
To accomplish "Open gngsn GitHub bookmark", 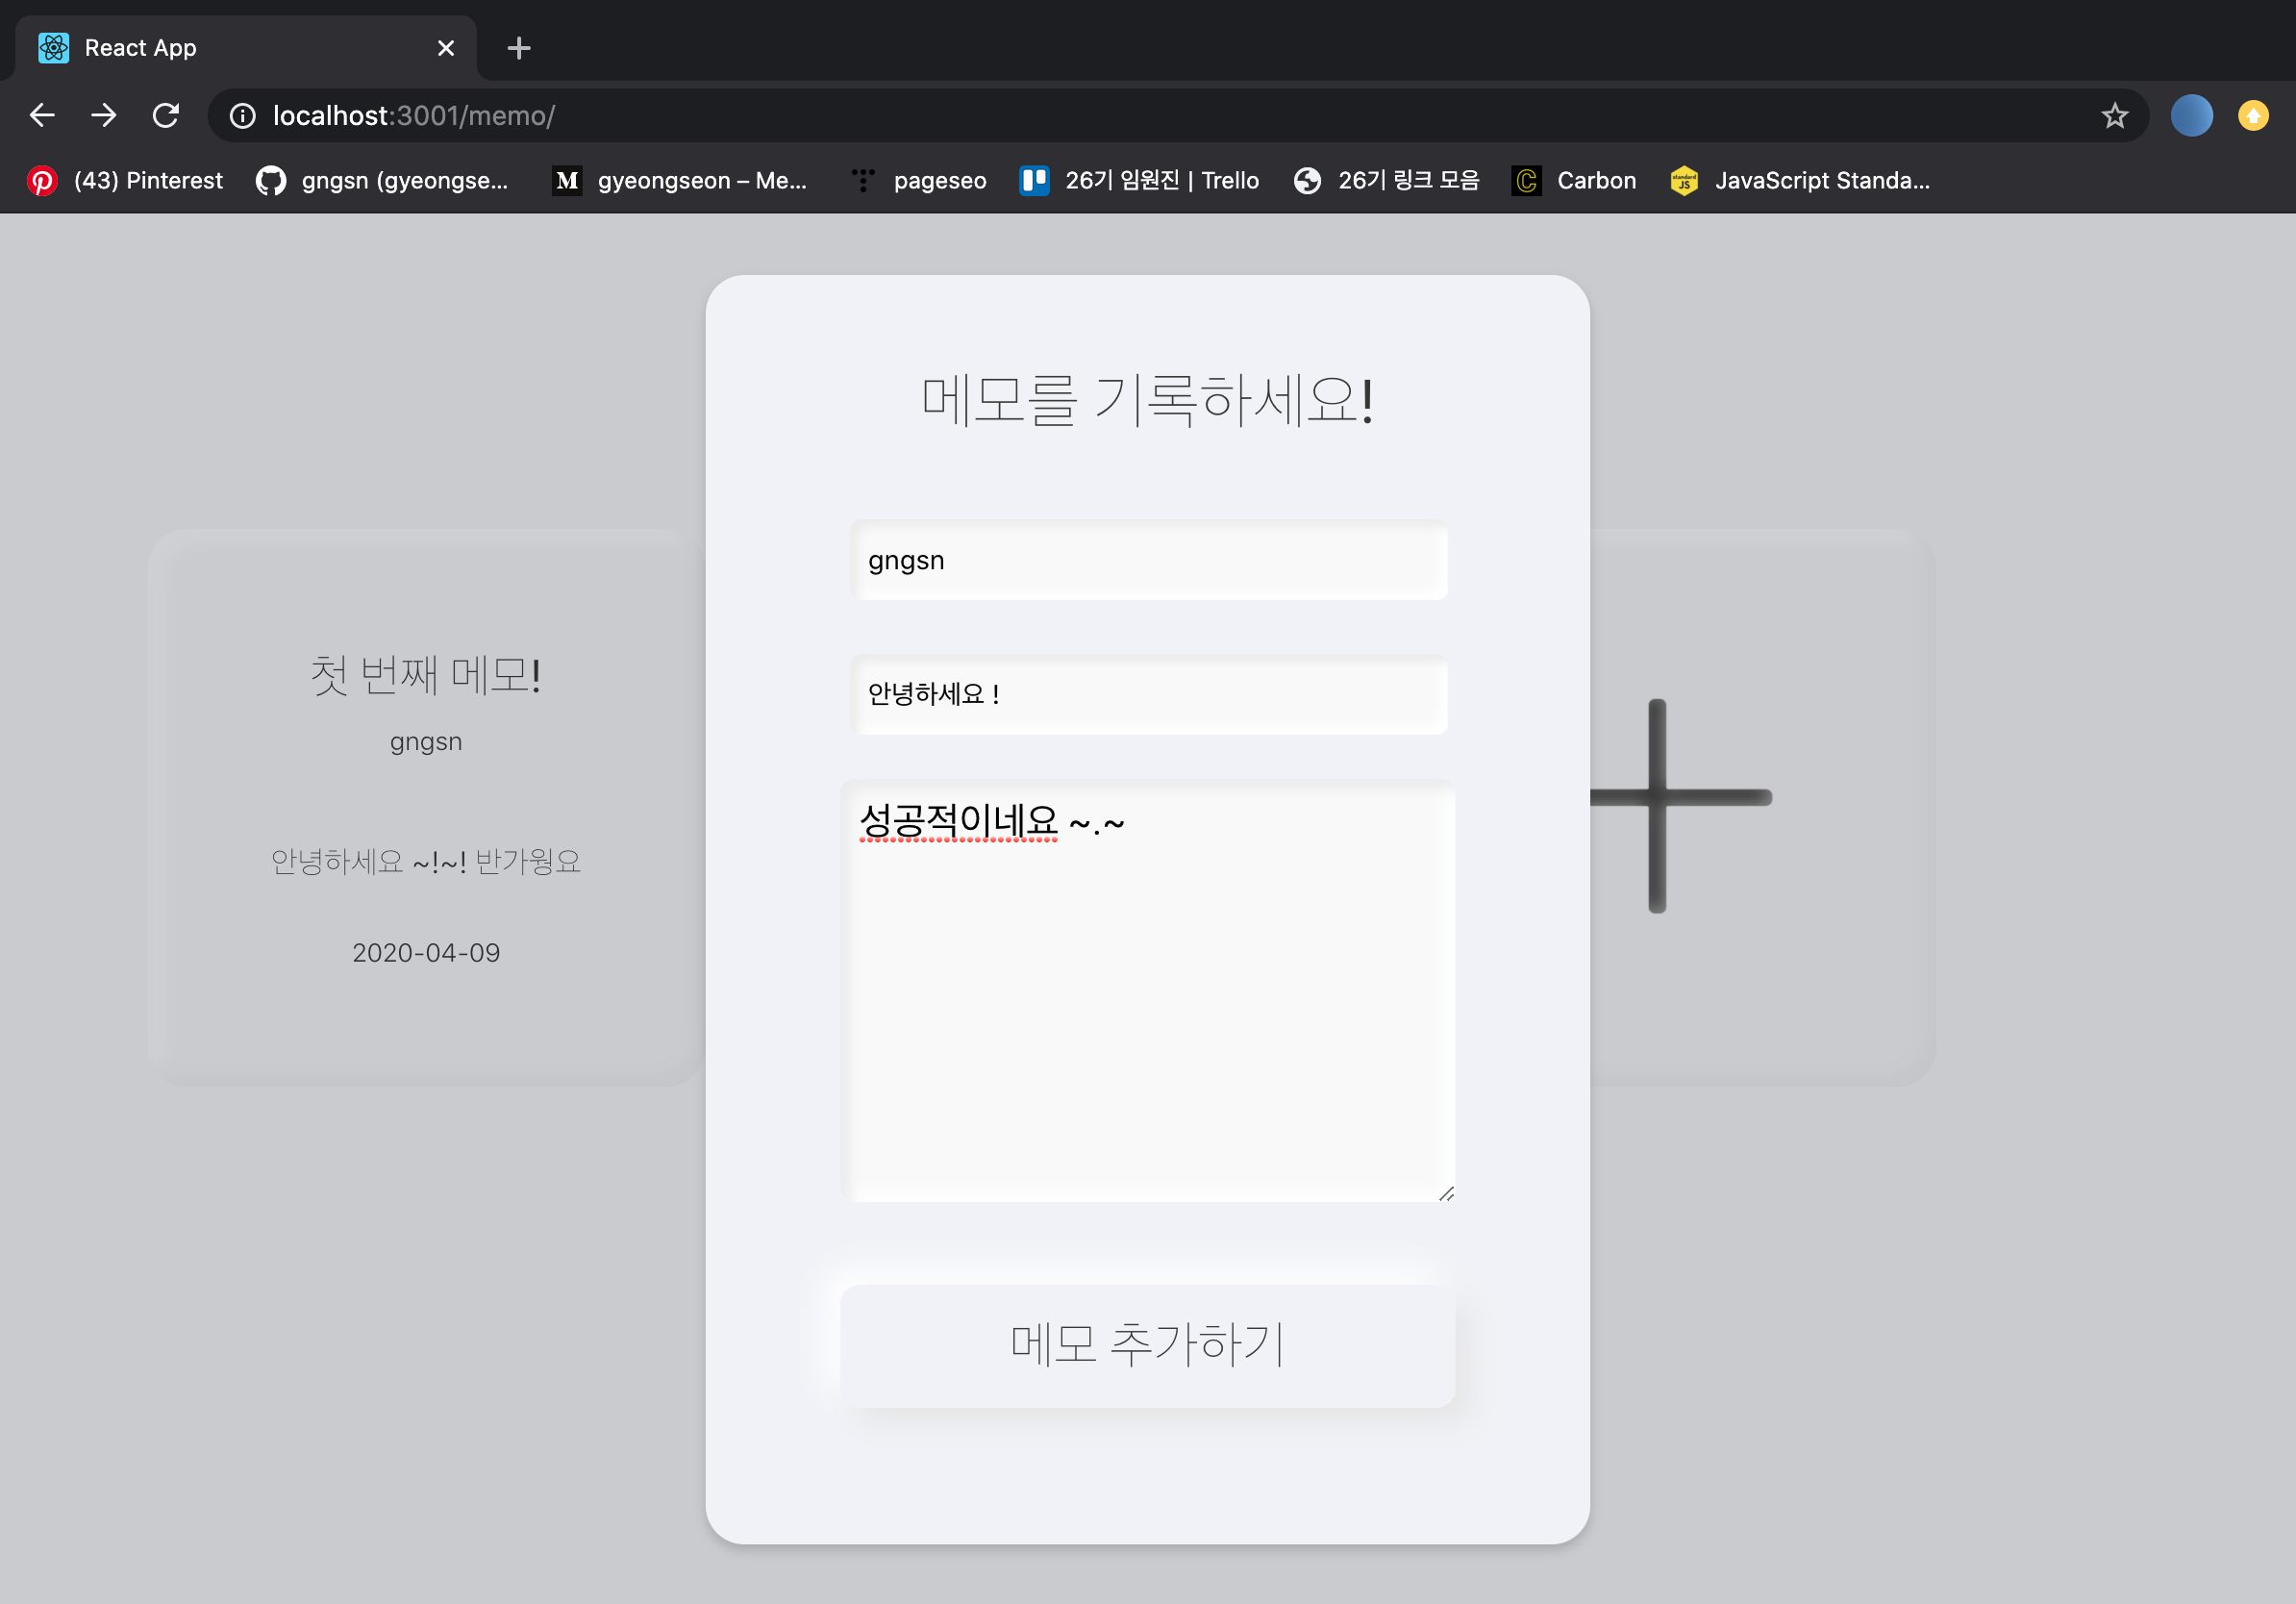I will 383,181.
